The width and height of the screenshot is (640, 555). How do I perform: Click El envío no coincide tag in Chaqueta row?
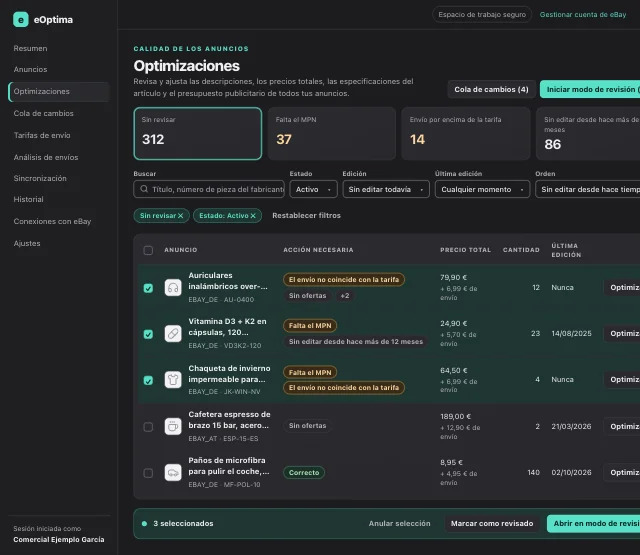click(344, 388)
